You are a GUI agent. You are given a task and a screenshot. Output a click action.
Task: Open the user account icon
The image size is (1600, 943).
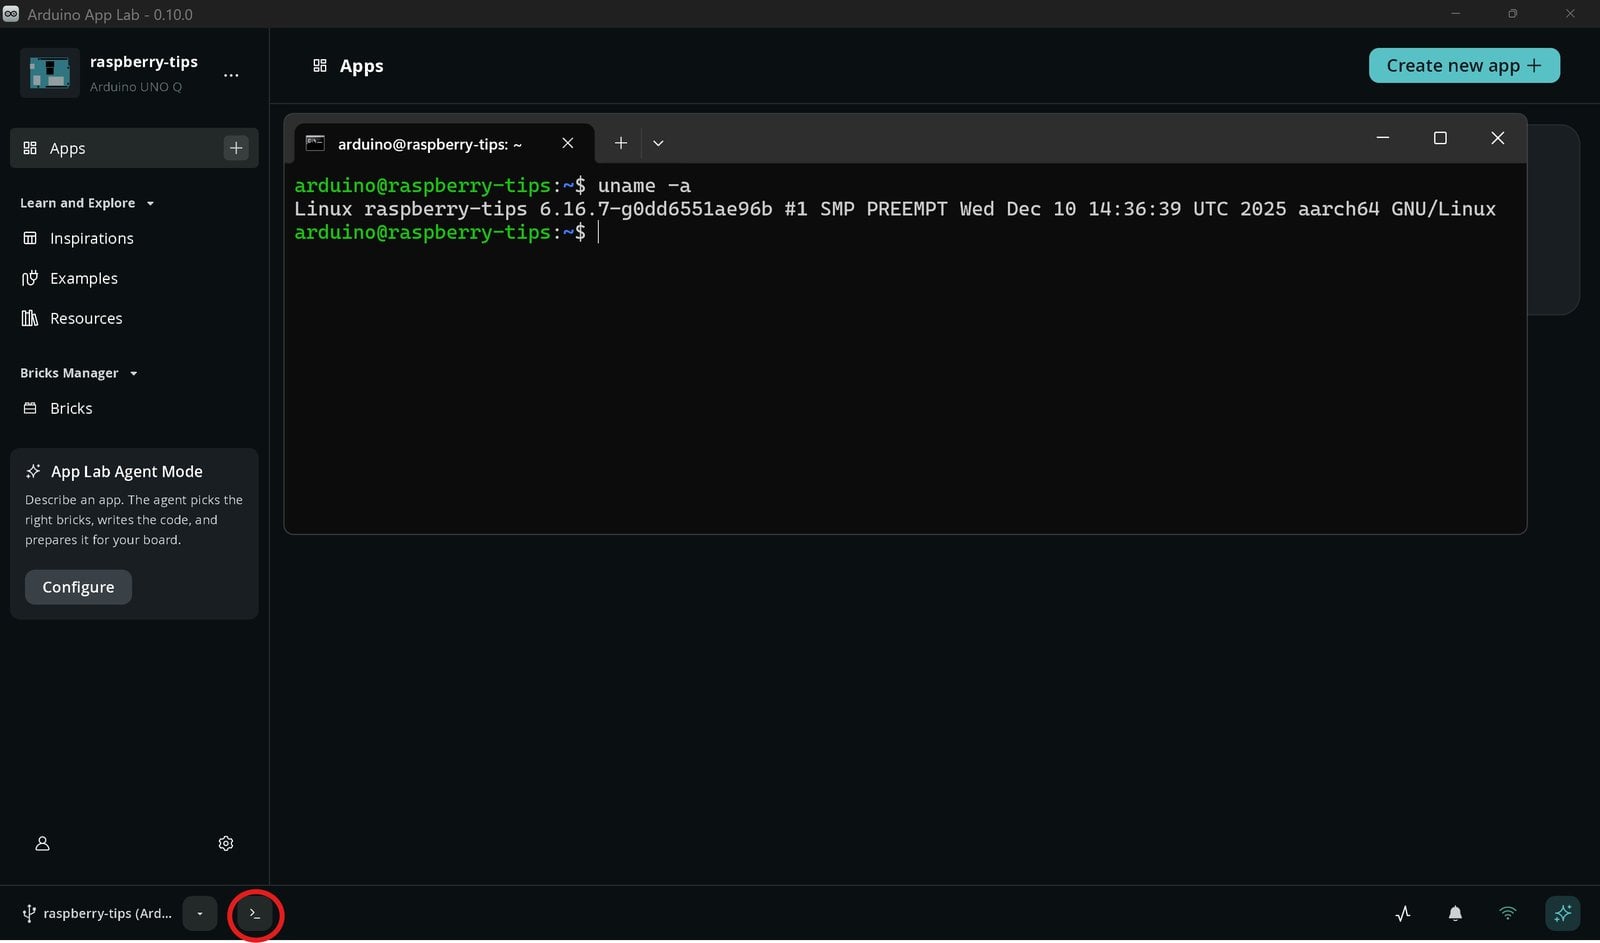42,844
